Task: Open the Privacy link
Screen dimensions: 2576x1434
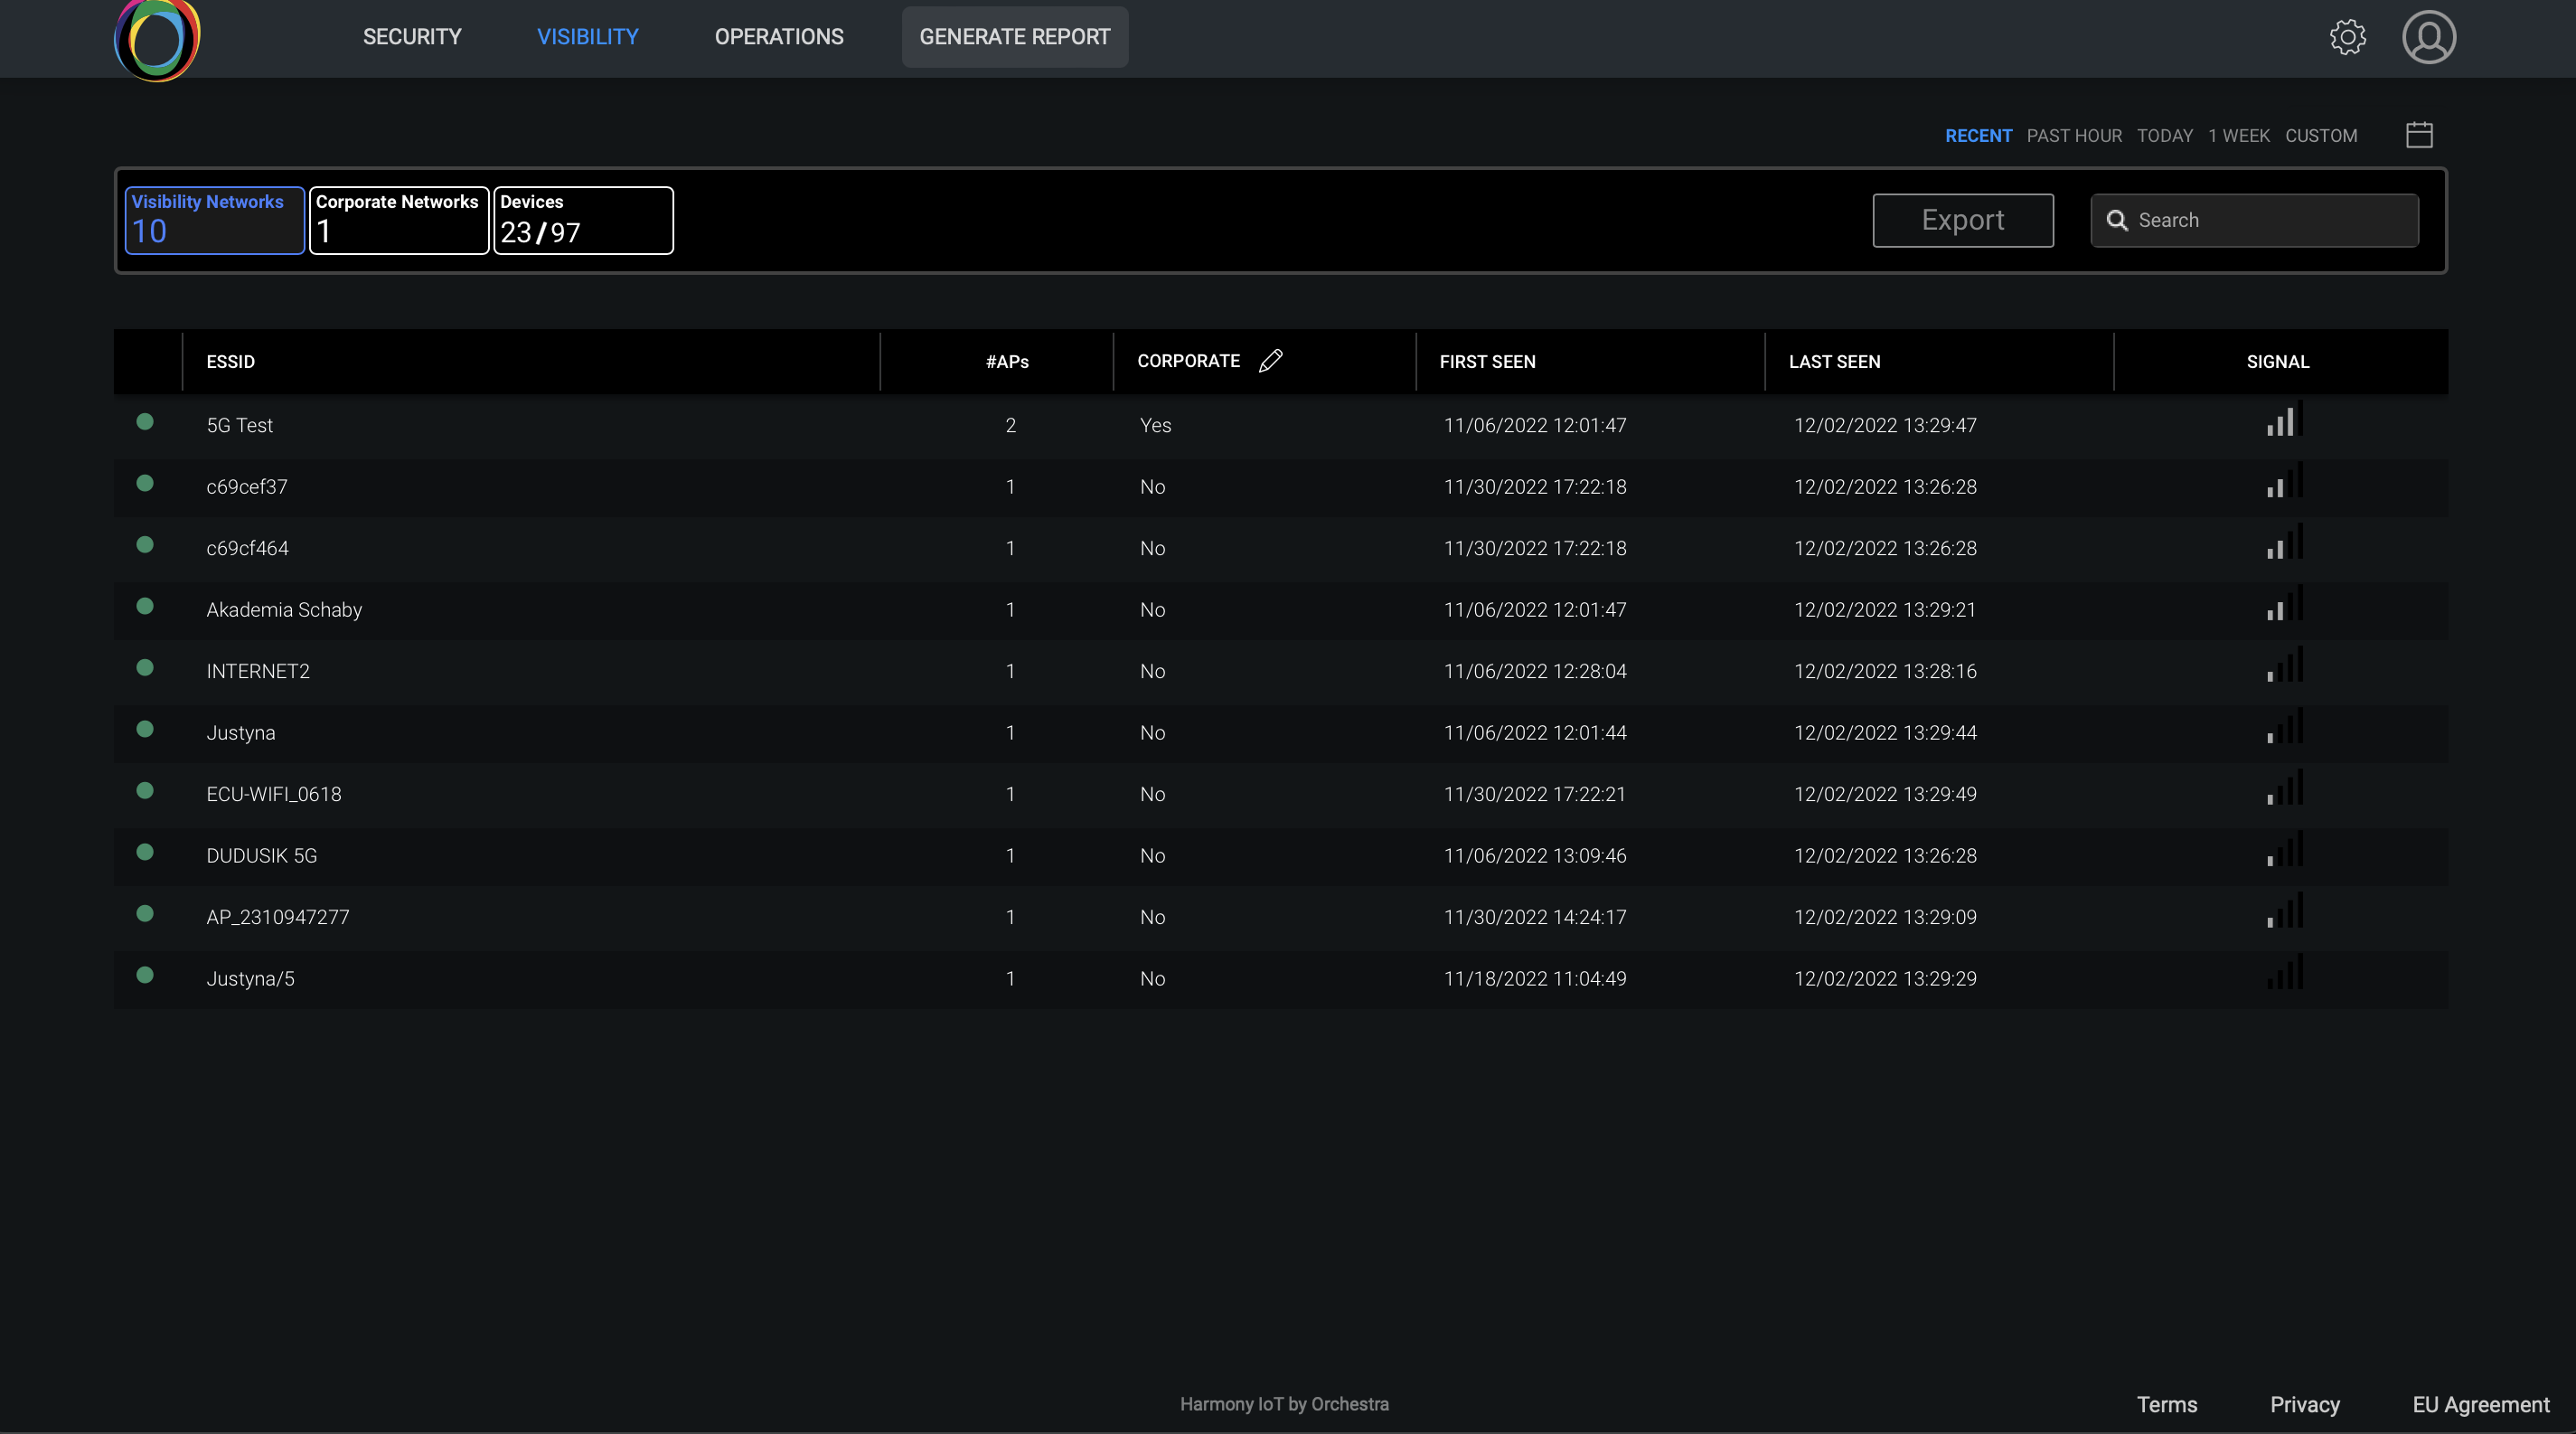Action: pos(2304,1405)
